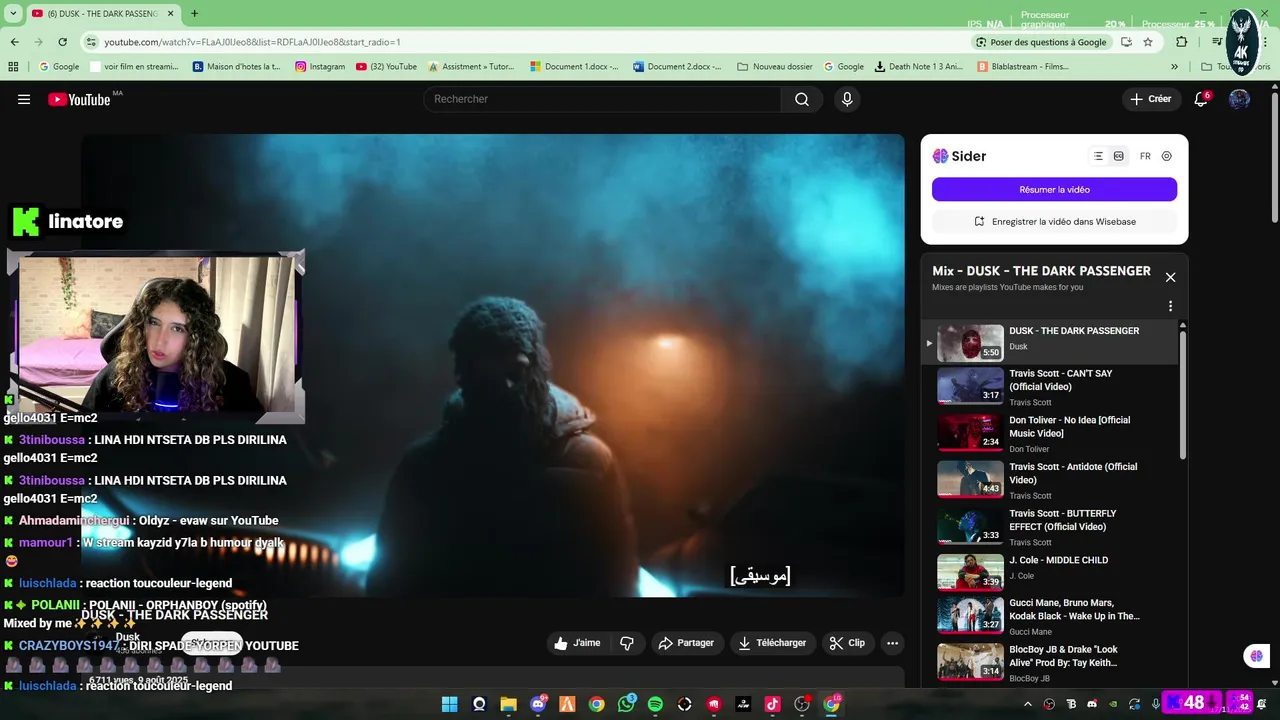Open the Chrome tab search dropdown
This screenshot has height=720, width=1280.
13,14
